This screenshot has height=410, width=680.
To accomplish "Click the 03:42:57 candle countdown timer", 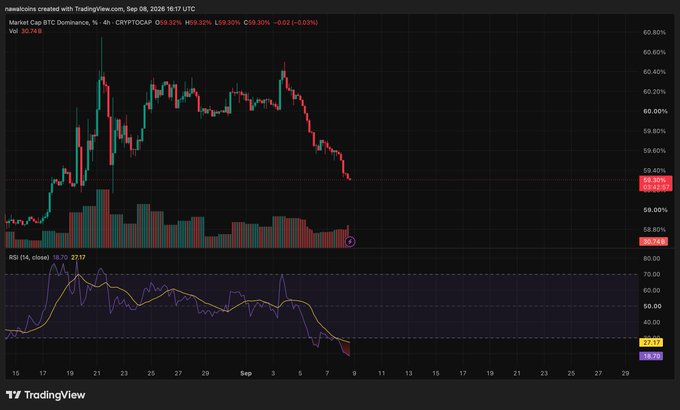I will click(x=655, y=187).
